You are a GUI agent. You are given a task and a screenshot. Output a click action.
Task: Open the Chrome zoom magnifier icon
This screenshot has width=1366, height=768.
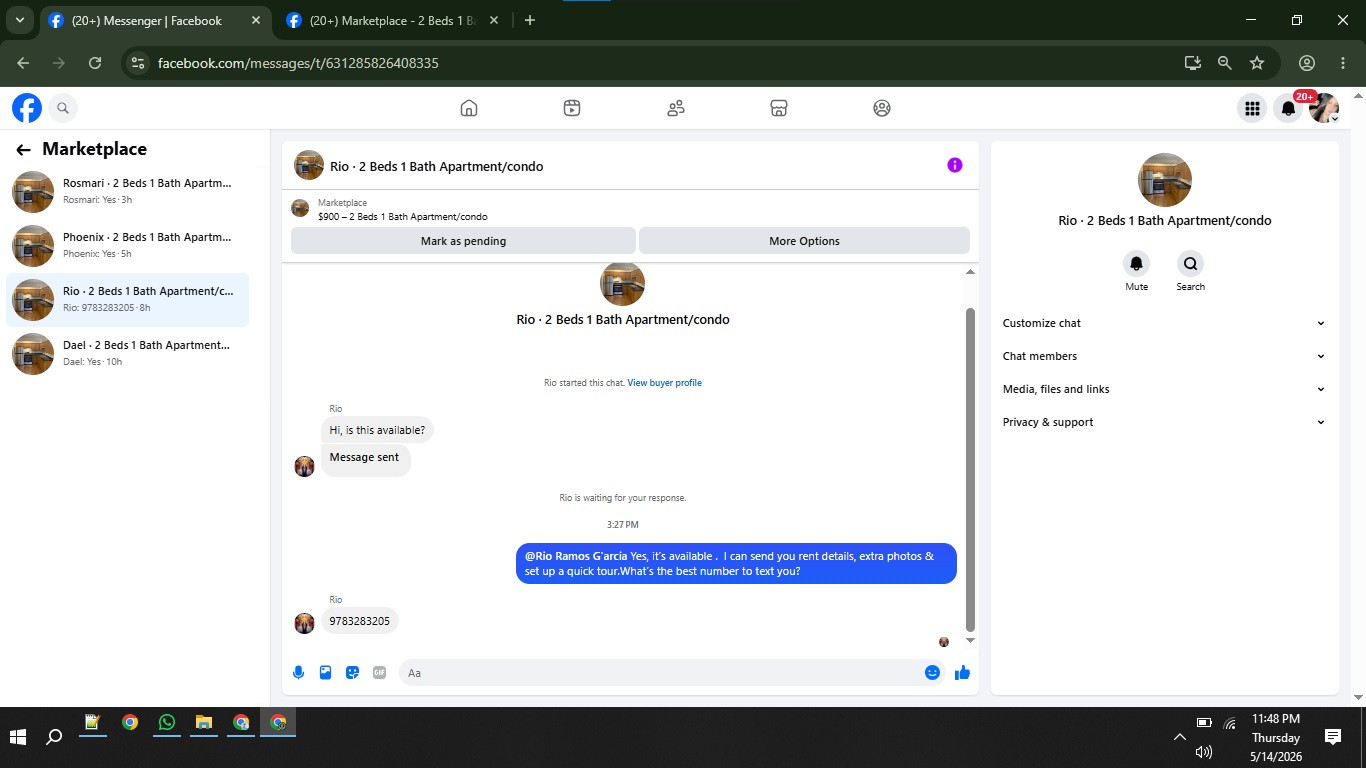point(1224,63)
